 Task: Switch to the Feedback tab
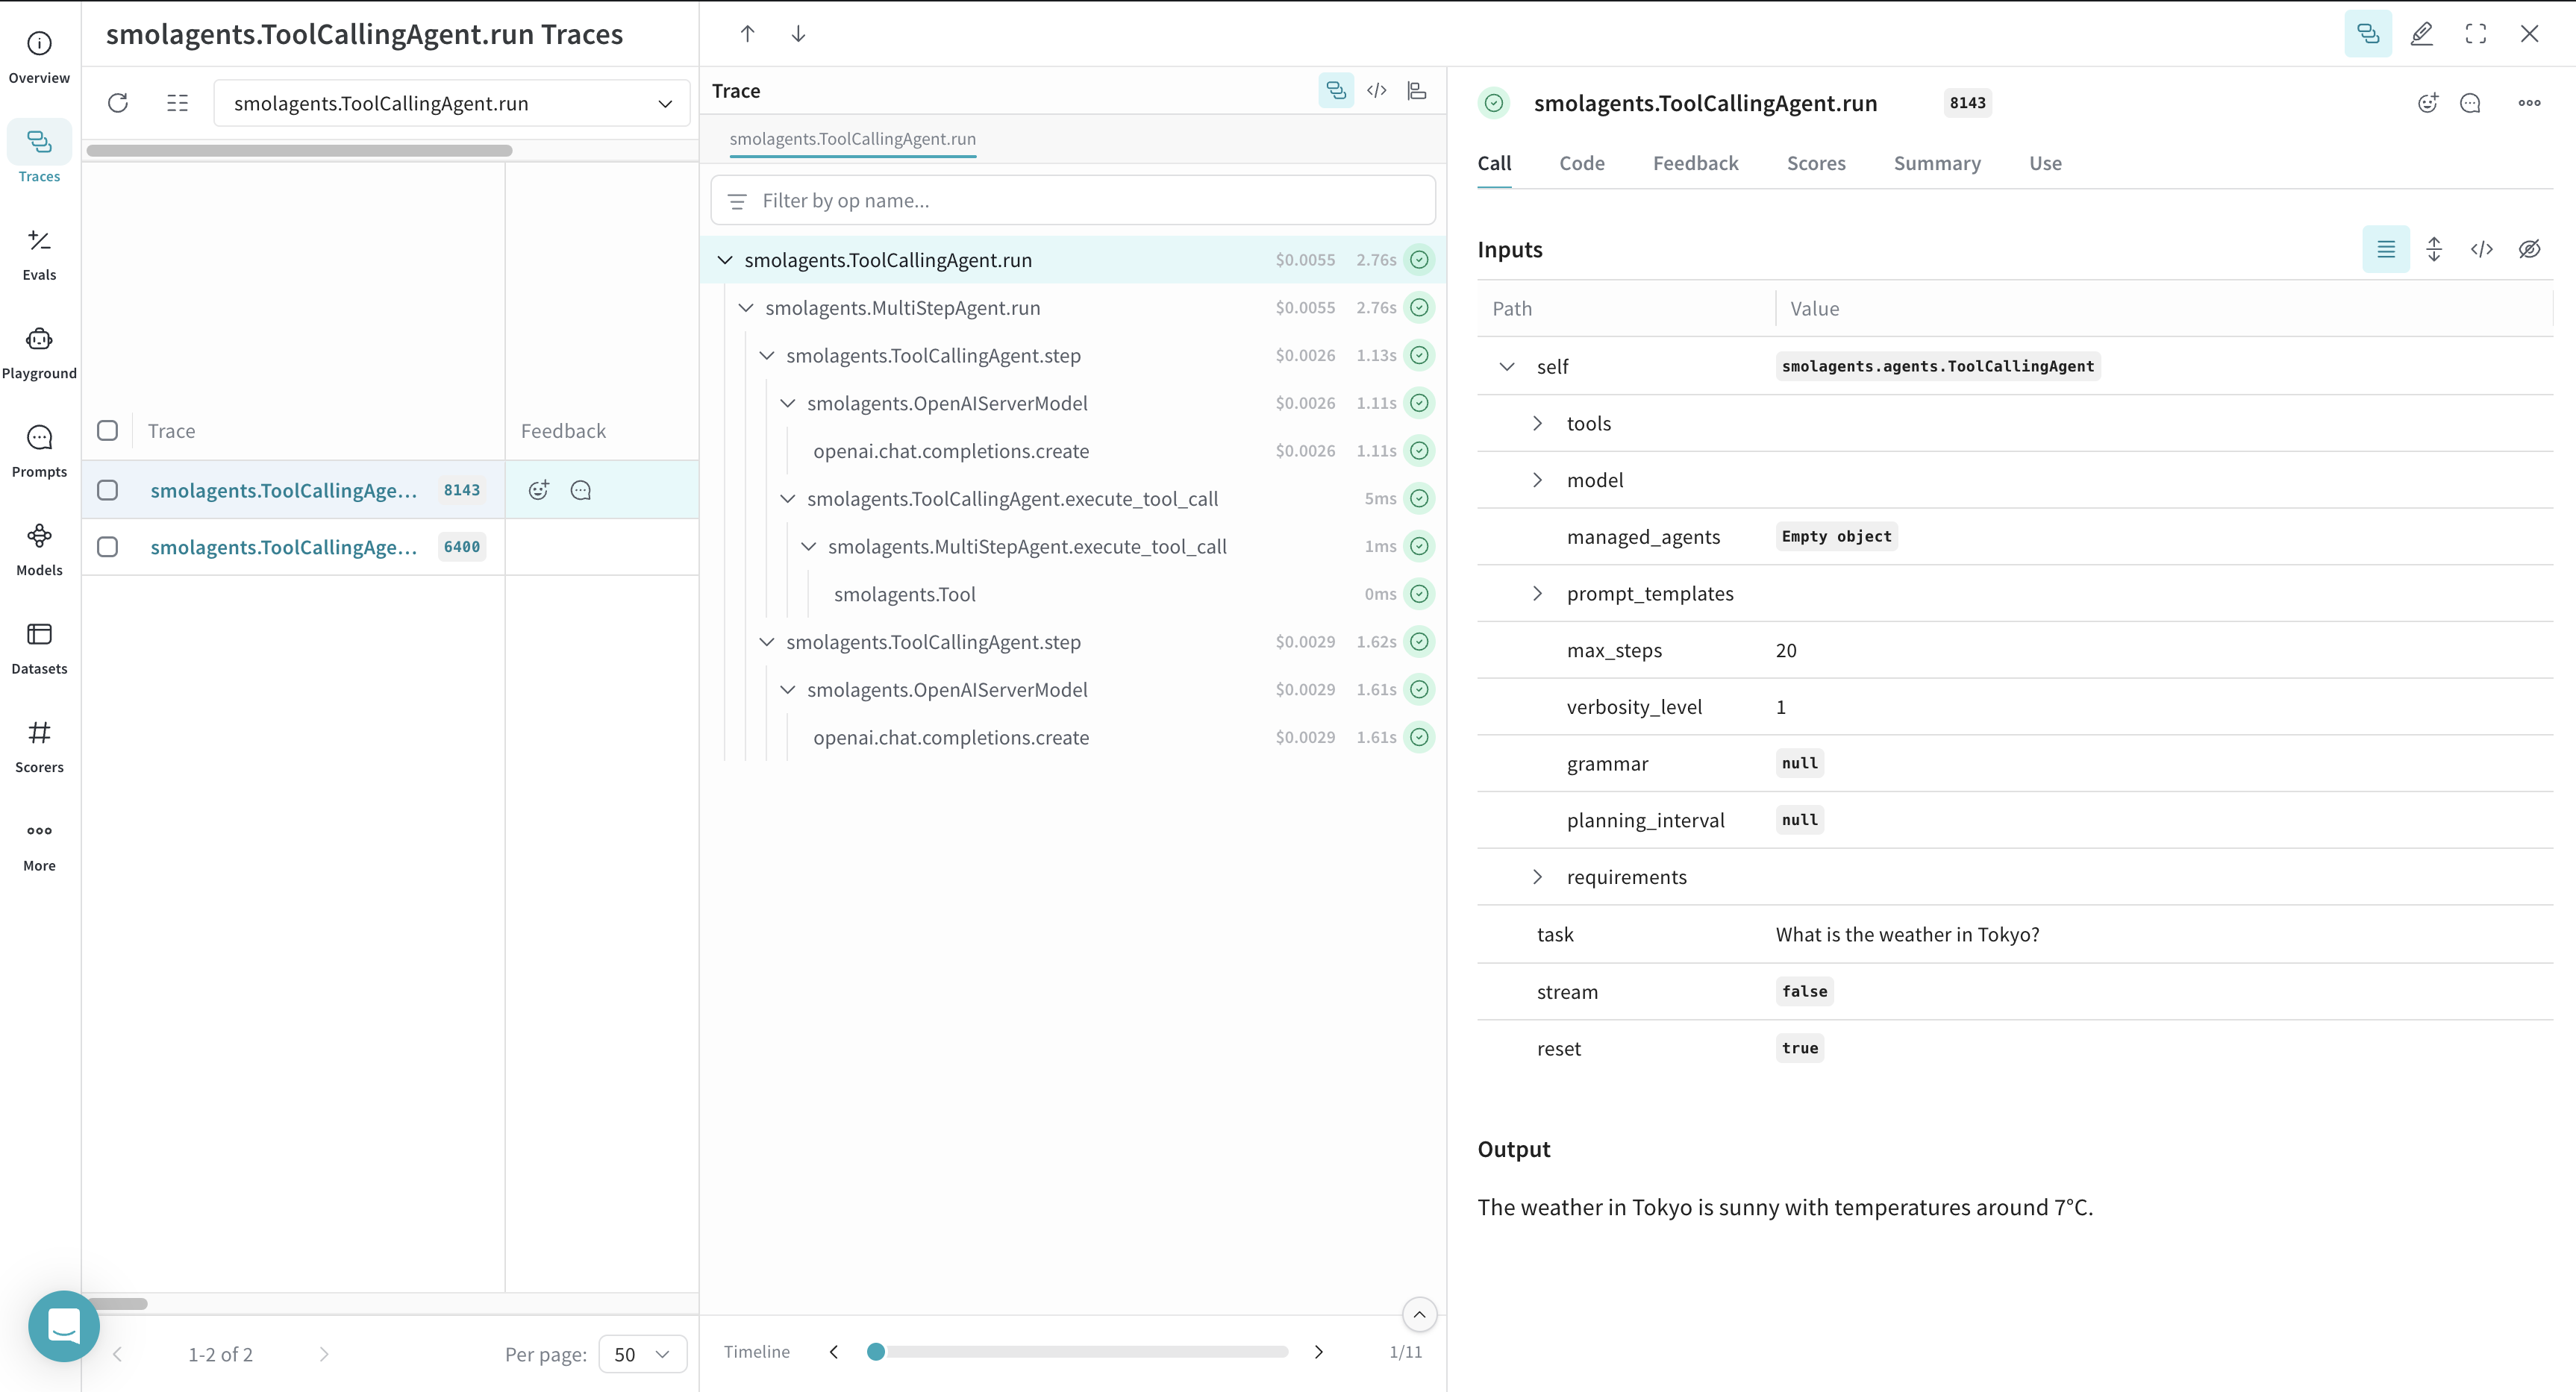(x=1695, y=163)
